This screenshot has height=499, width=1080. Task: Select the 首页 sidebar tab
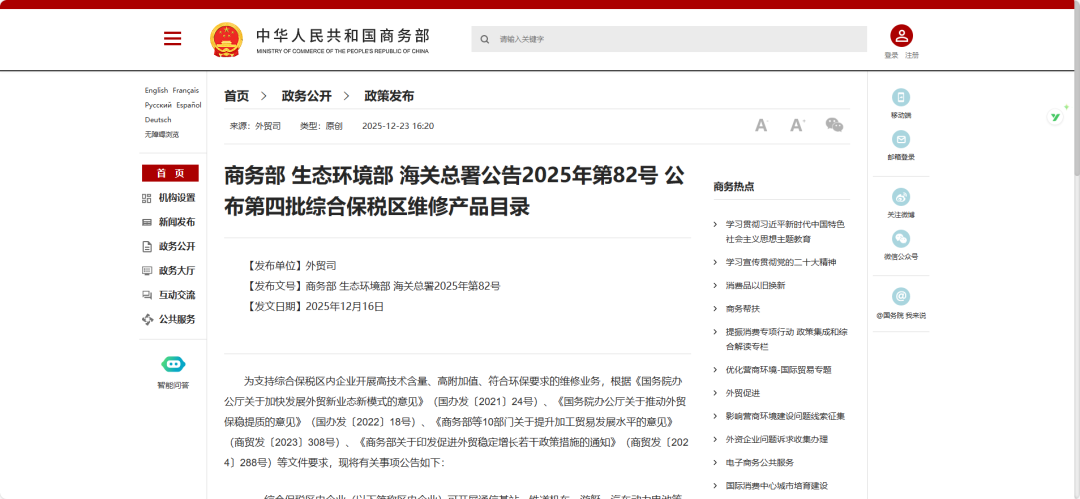click(x=170, y=173)
